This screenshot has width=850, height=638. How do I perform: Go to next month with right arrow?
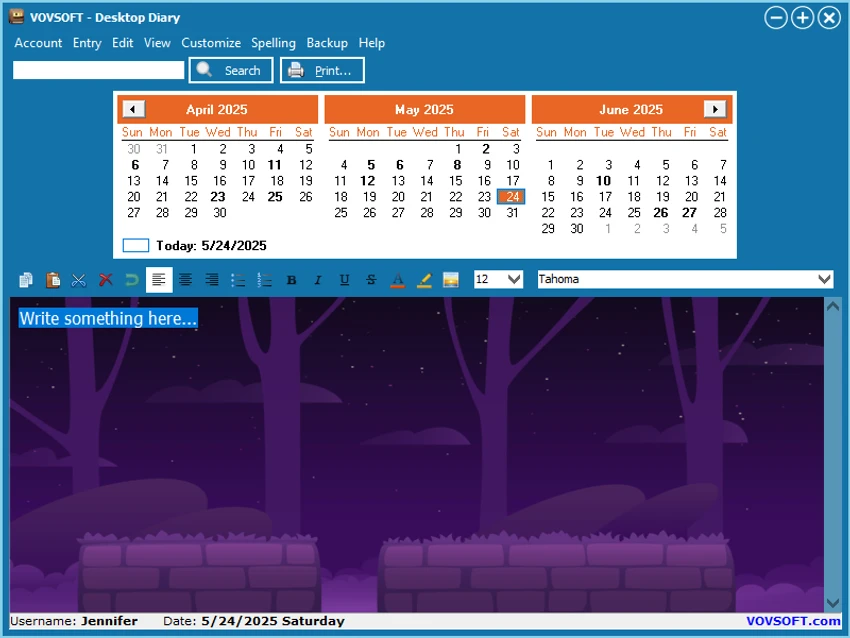click(x=714, y=109)
